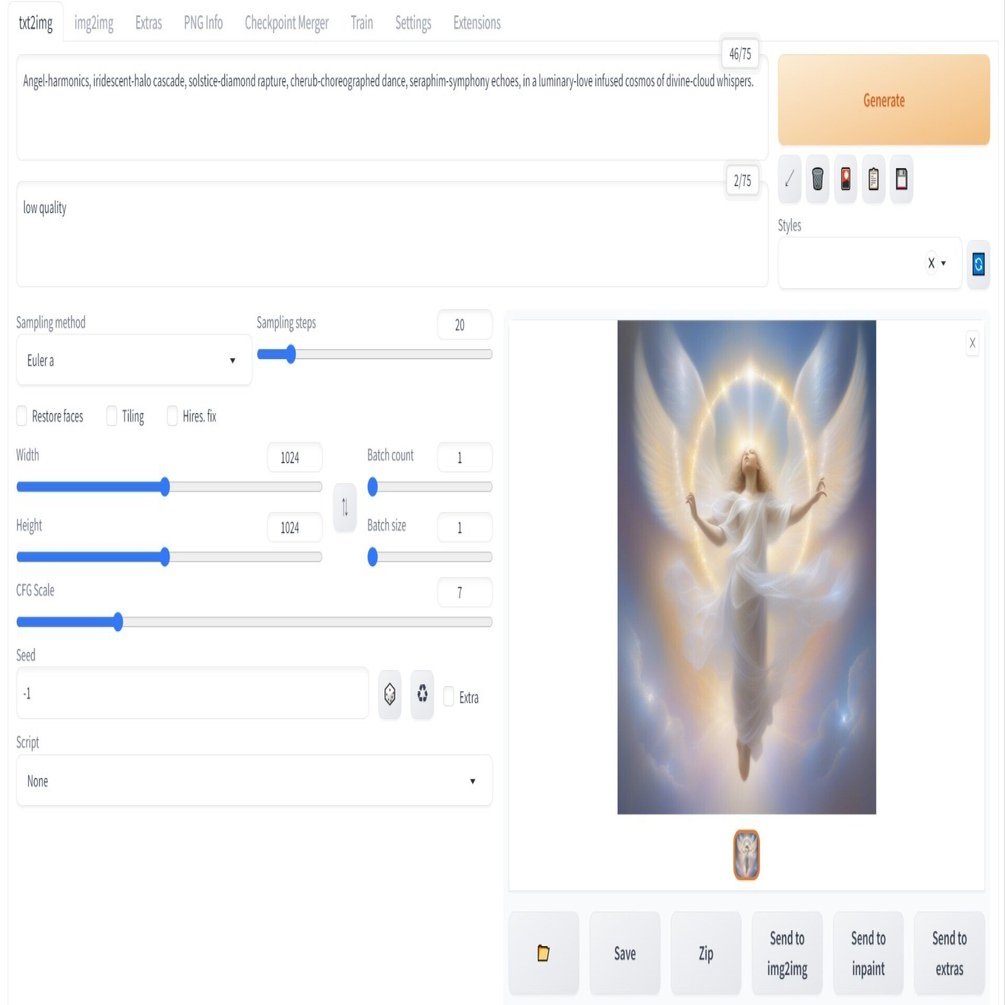Apply selected styles via the clipboard icon
Image resolution: width=1005 pixels, height=1005 pixels.
point(872,179)
